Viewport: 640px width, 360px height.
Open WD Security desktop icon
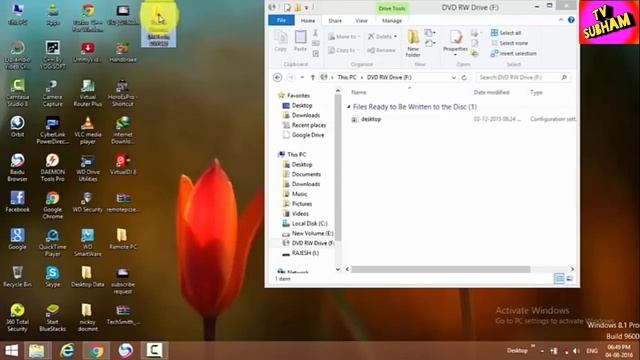coord(87,202)
